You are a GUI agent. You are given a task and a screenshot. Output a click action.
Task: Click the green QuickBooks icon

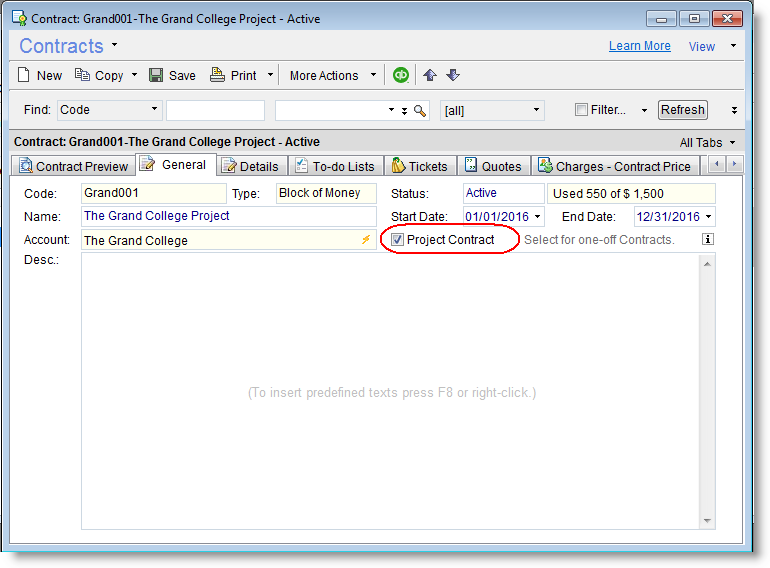pos(401,75)
